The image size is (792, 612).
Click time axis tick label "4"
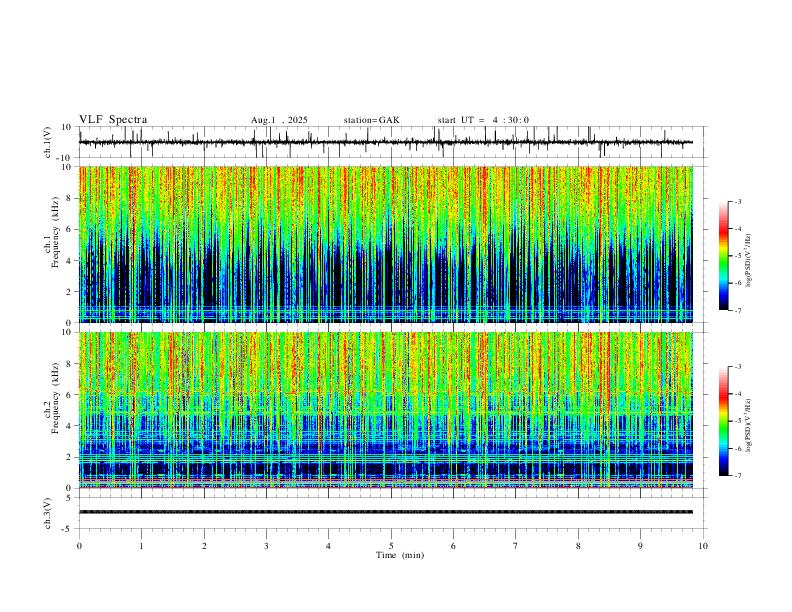coord(328,546)
